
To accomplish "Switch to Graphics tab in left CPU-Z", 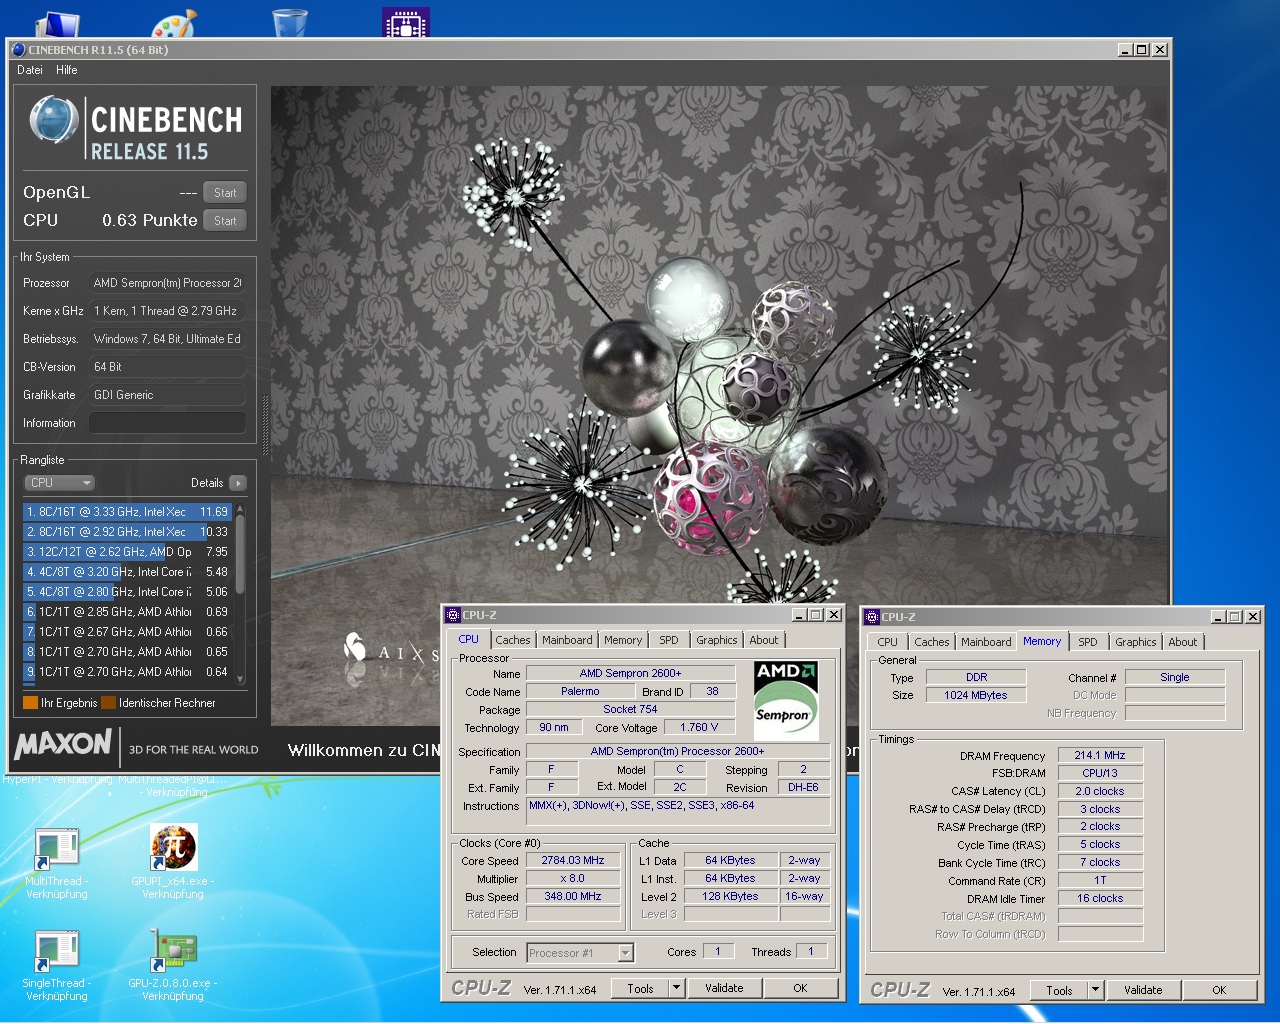I will coord(717,640).
